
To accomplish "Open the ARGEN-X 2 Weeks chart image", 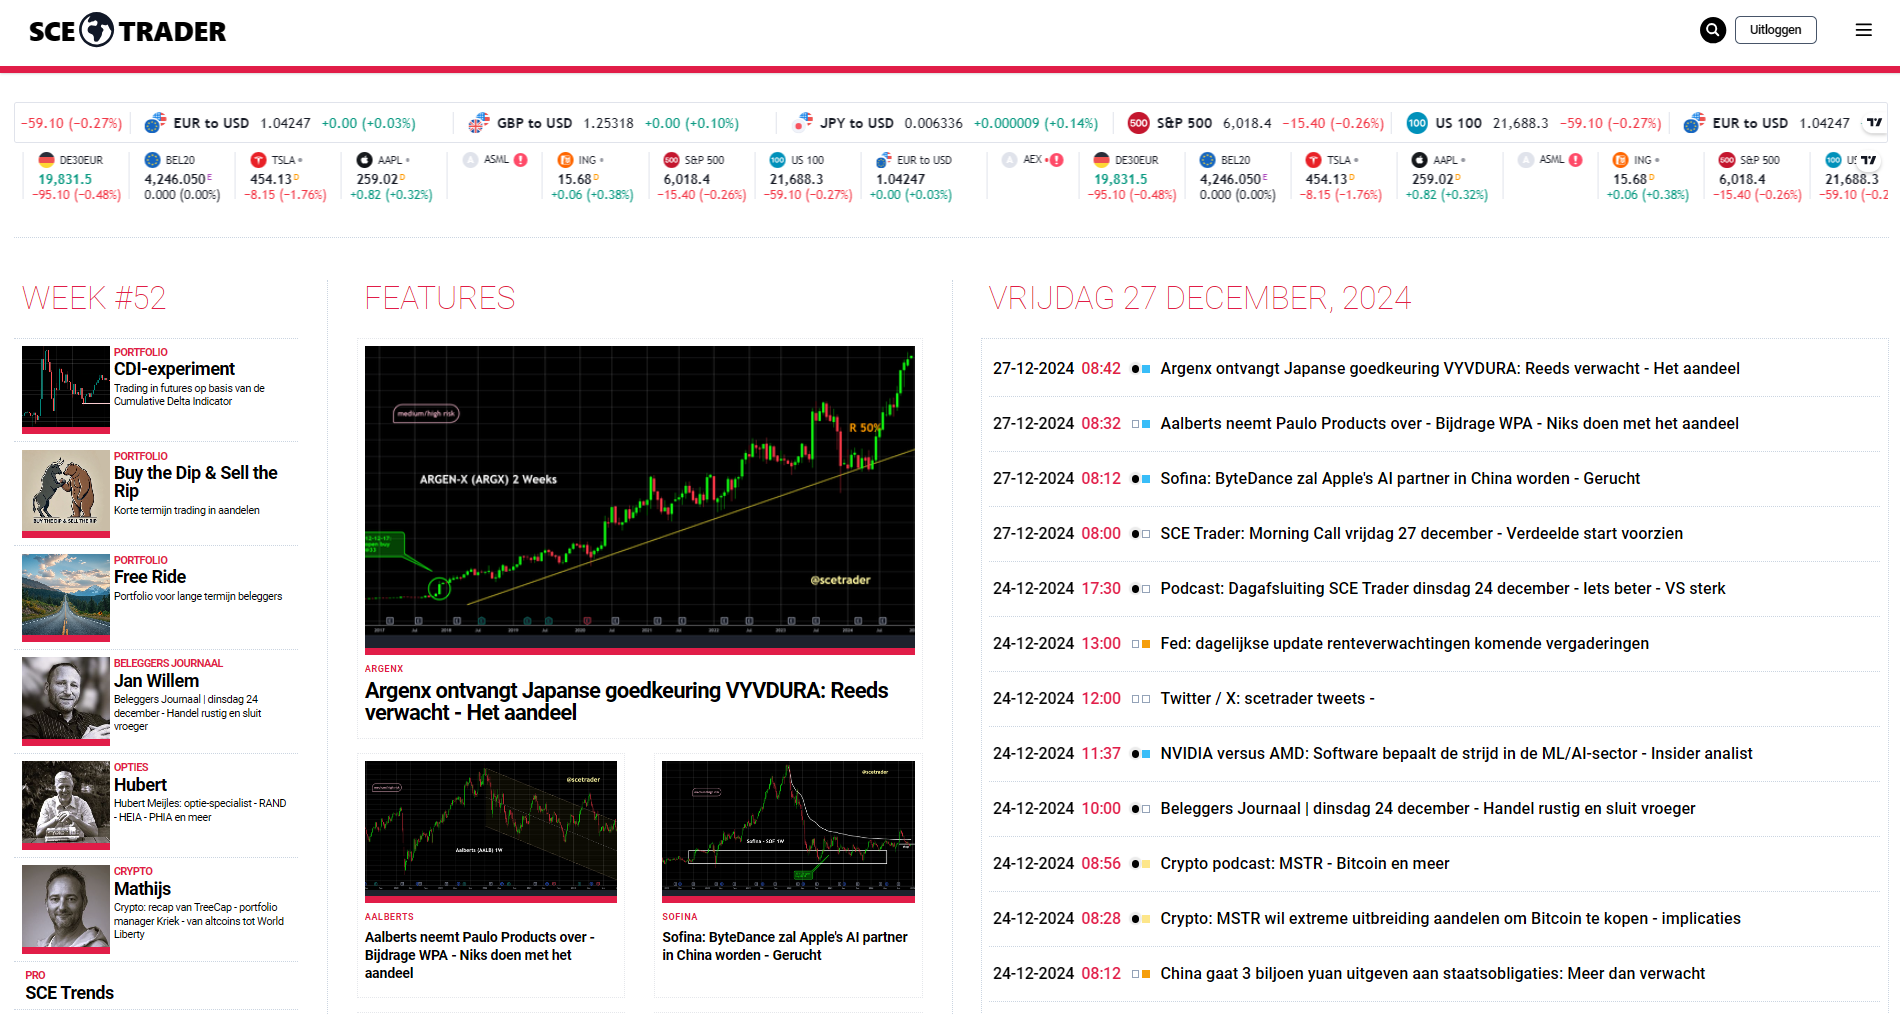I will (640, 500).
